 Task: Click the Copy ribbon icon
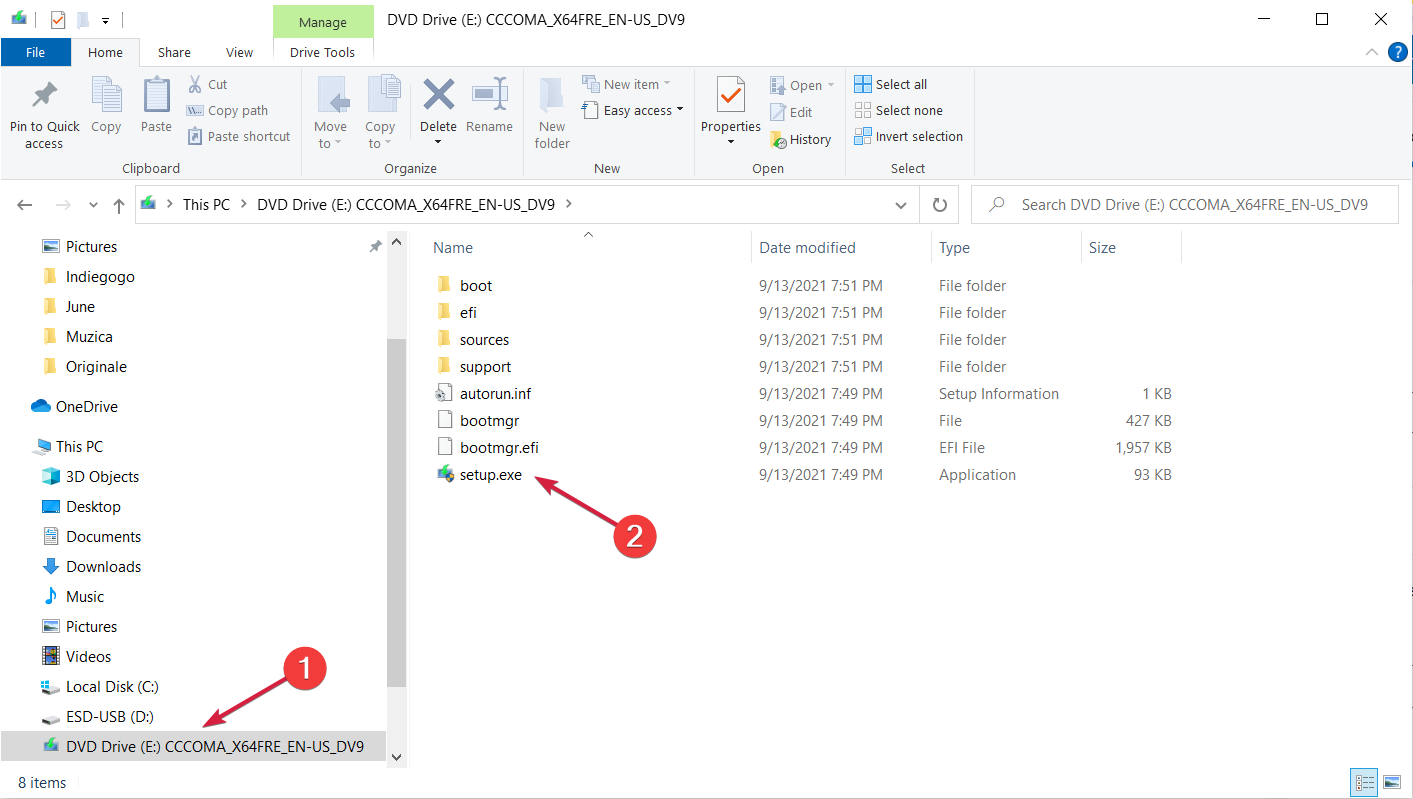click(x=106, y=96)
